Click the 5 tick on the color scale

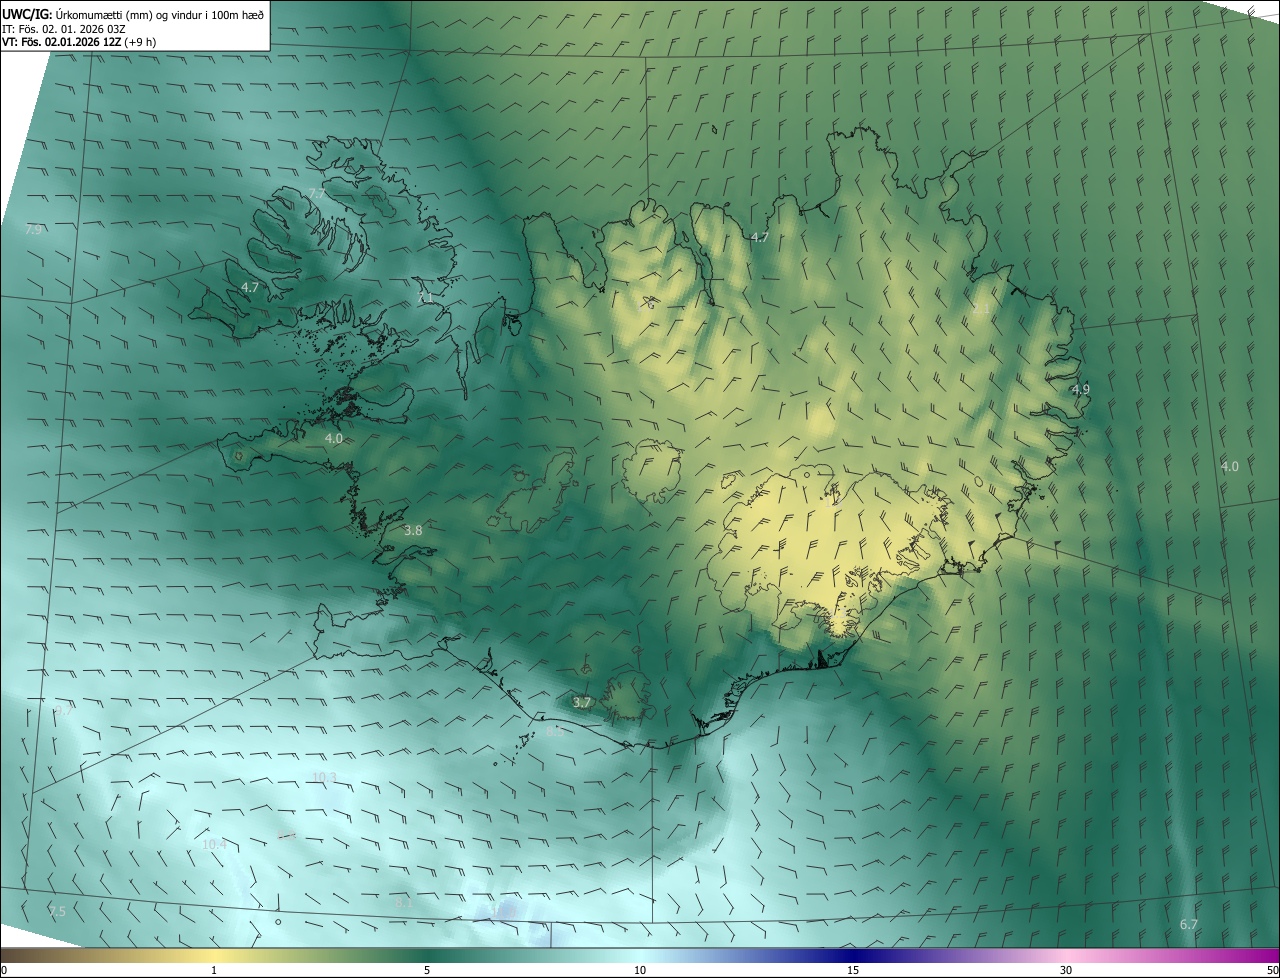[427, 970]
